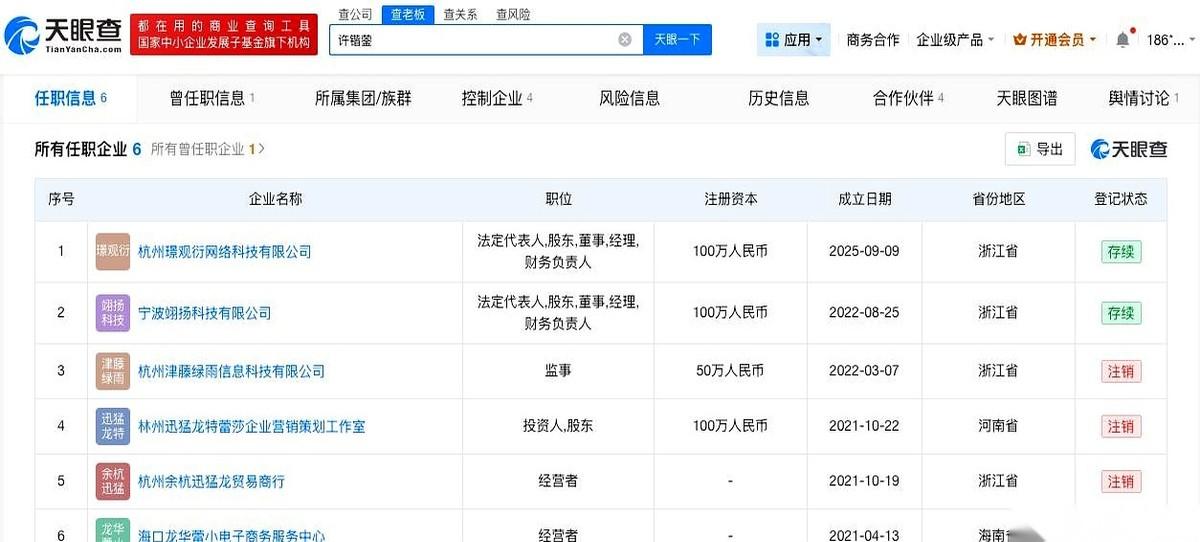
Task: Click 50万人民币 registered capital cell
Action: pos(730,371)
